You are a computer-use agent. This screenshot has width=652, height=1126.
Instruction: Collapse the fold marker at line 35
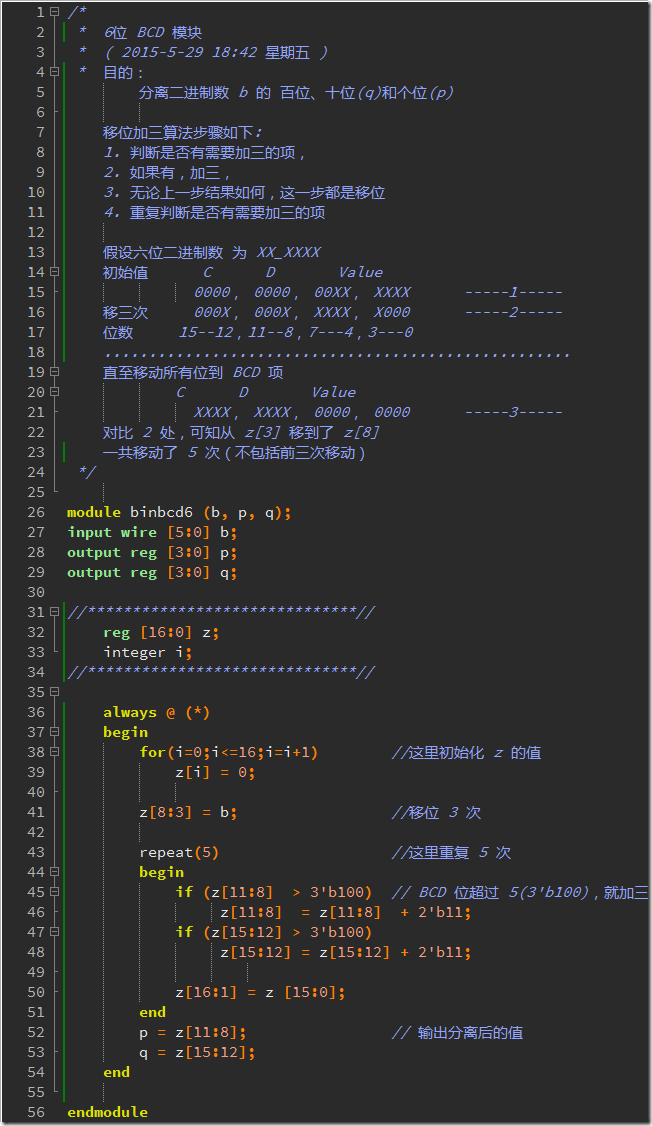tap(55, 692)
